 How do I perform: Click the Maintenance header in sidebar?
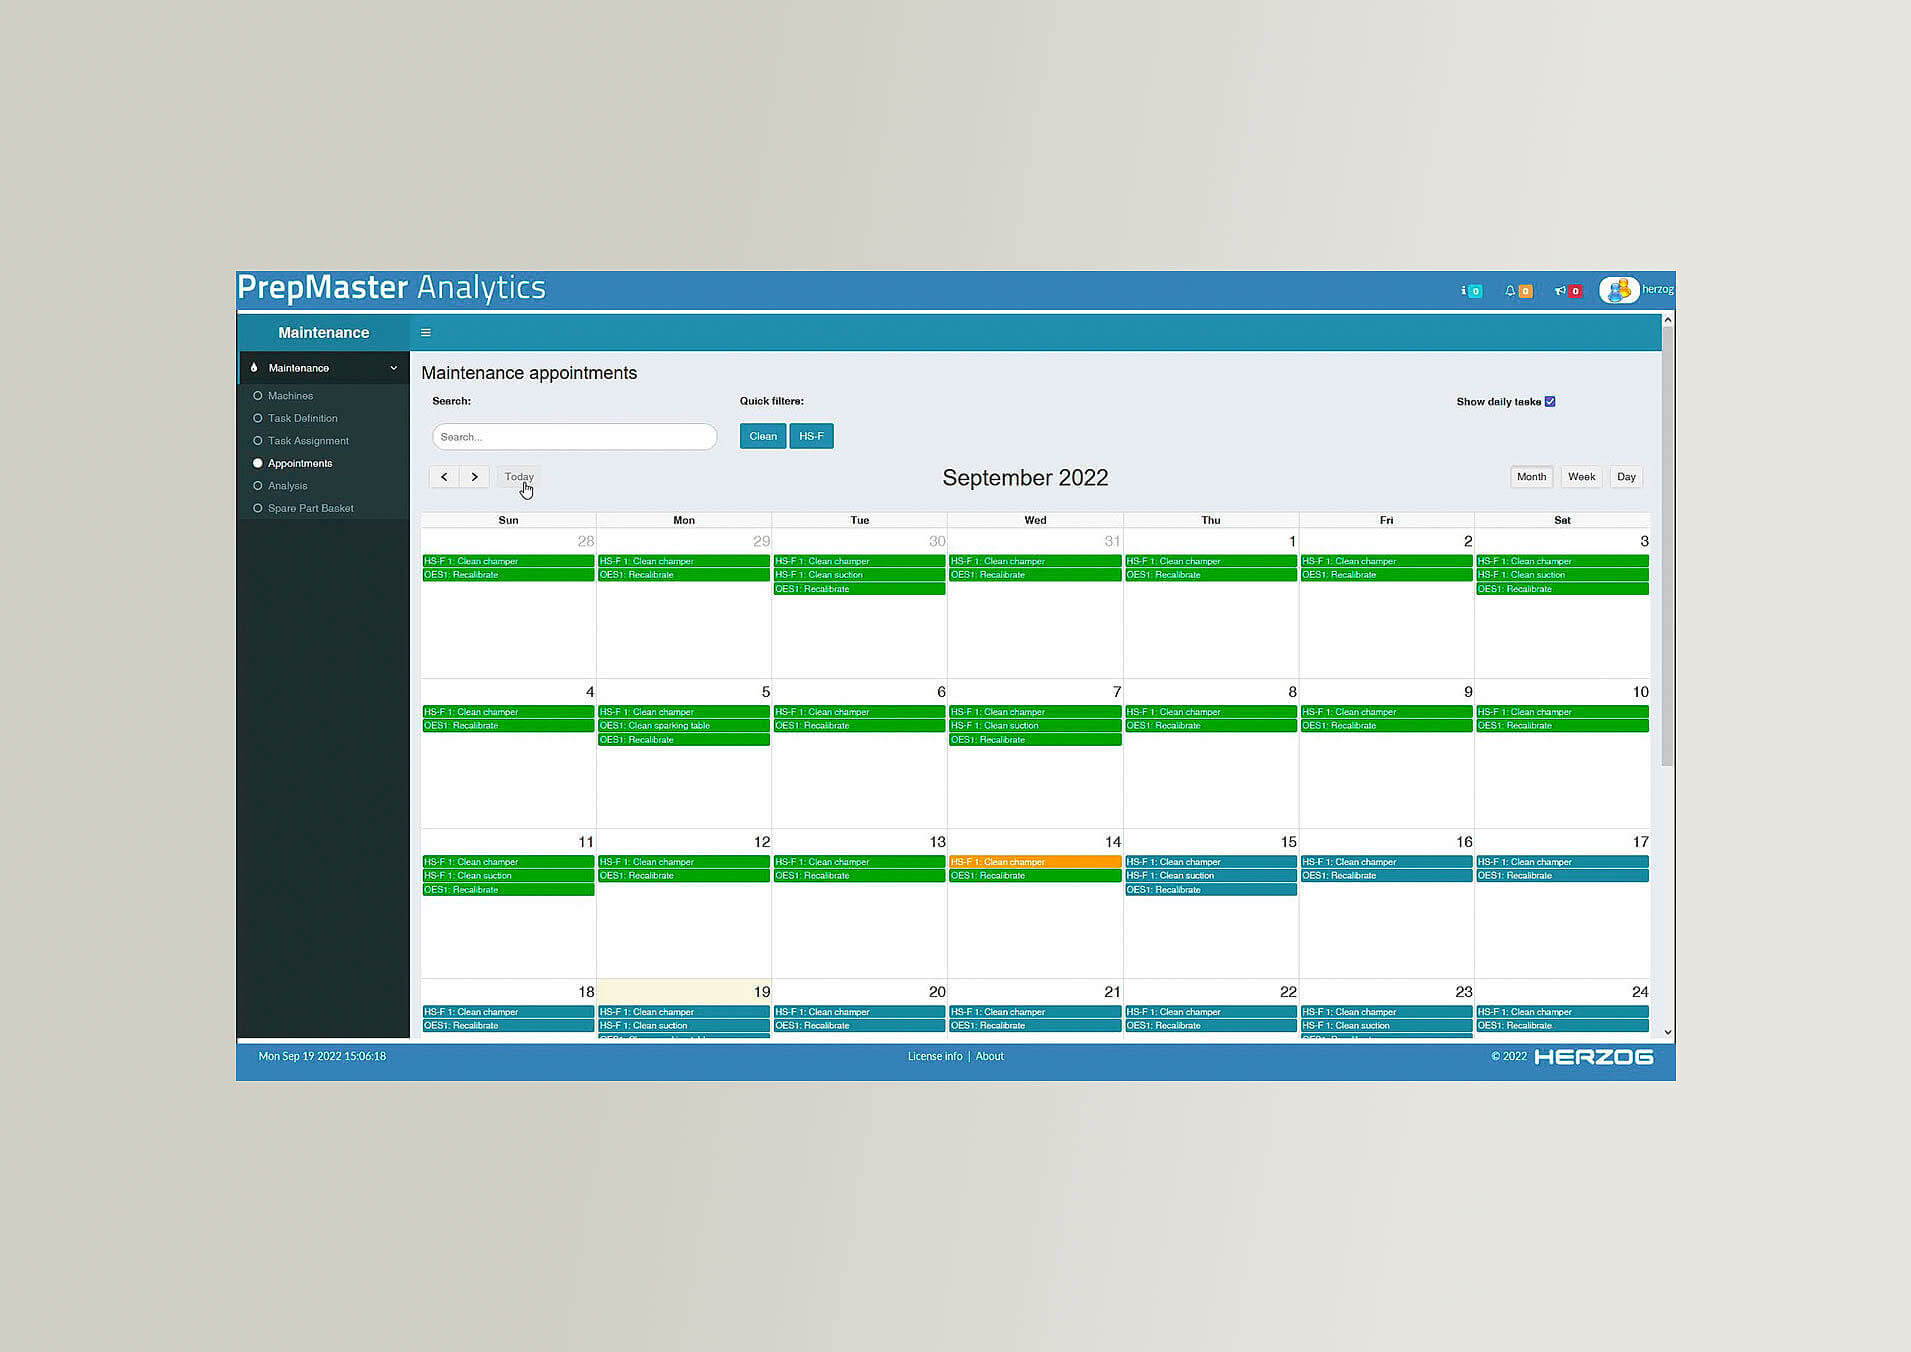pyautogui.click(x=323, y=333)
